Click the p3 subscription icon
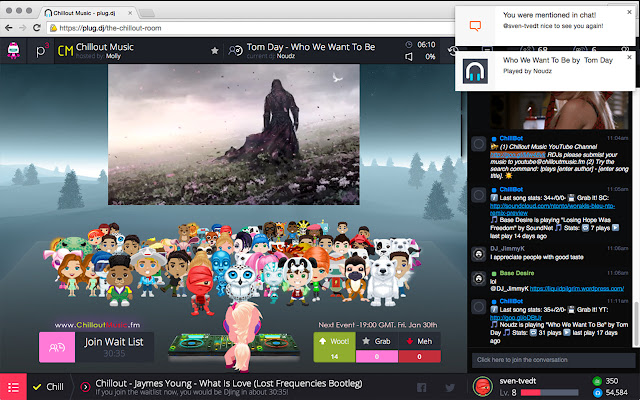 point(42,51)
